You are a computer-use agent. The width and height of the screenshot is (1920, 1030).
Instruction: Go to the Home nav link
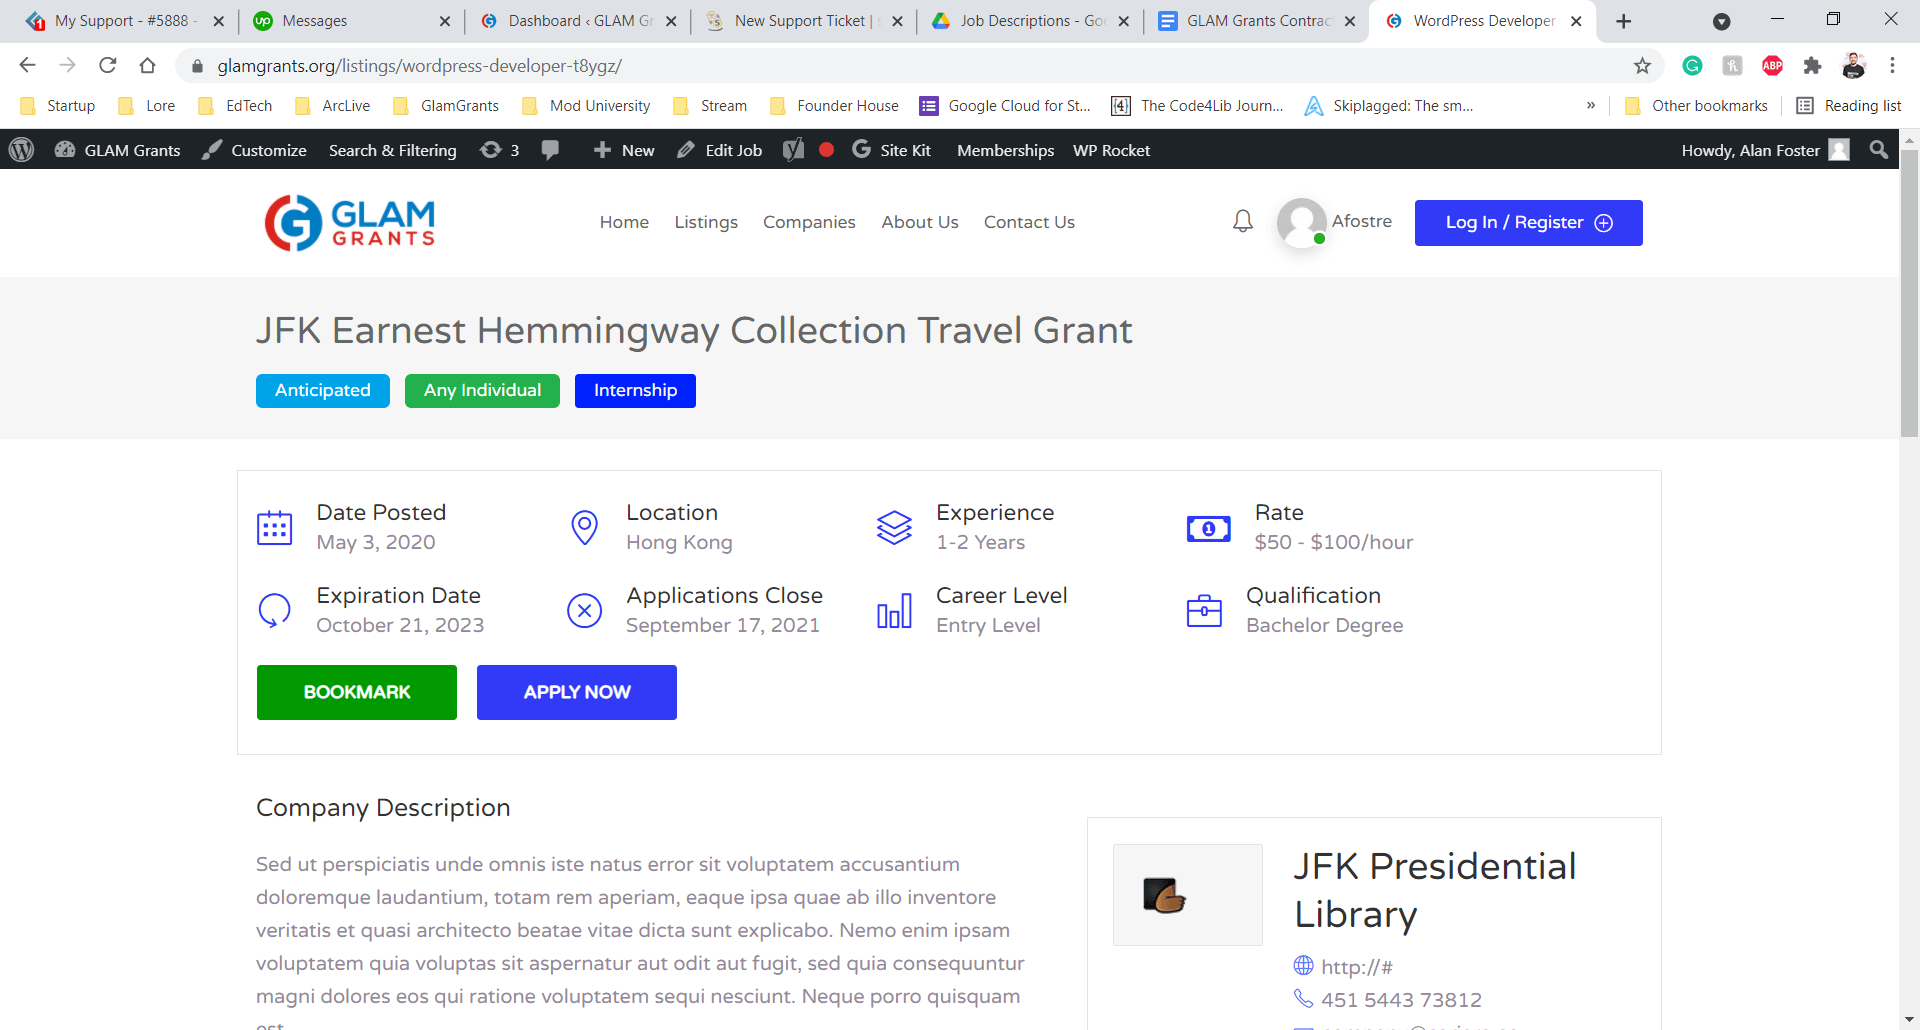click(x=624, y=222)
